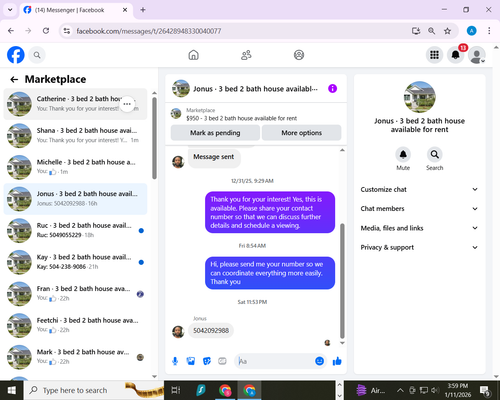Open the Friends icon in top navigation
This screenshot has height=400, width=500.
pyautogui.click(x=246, y=55)
